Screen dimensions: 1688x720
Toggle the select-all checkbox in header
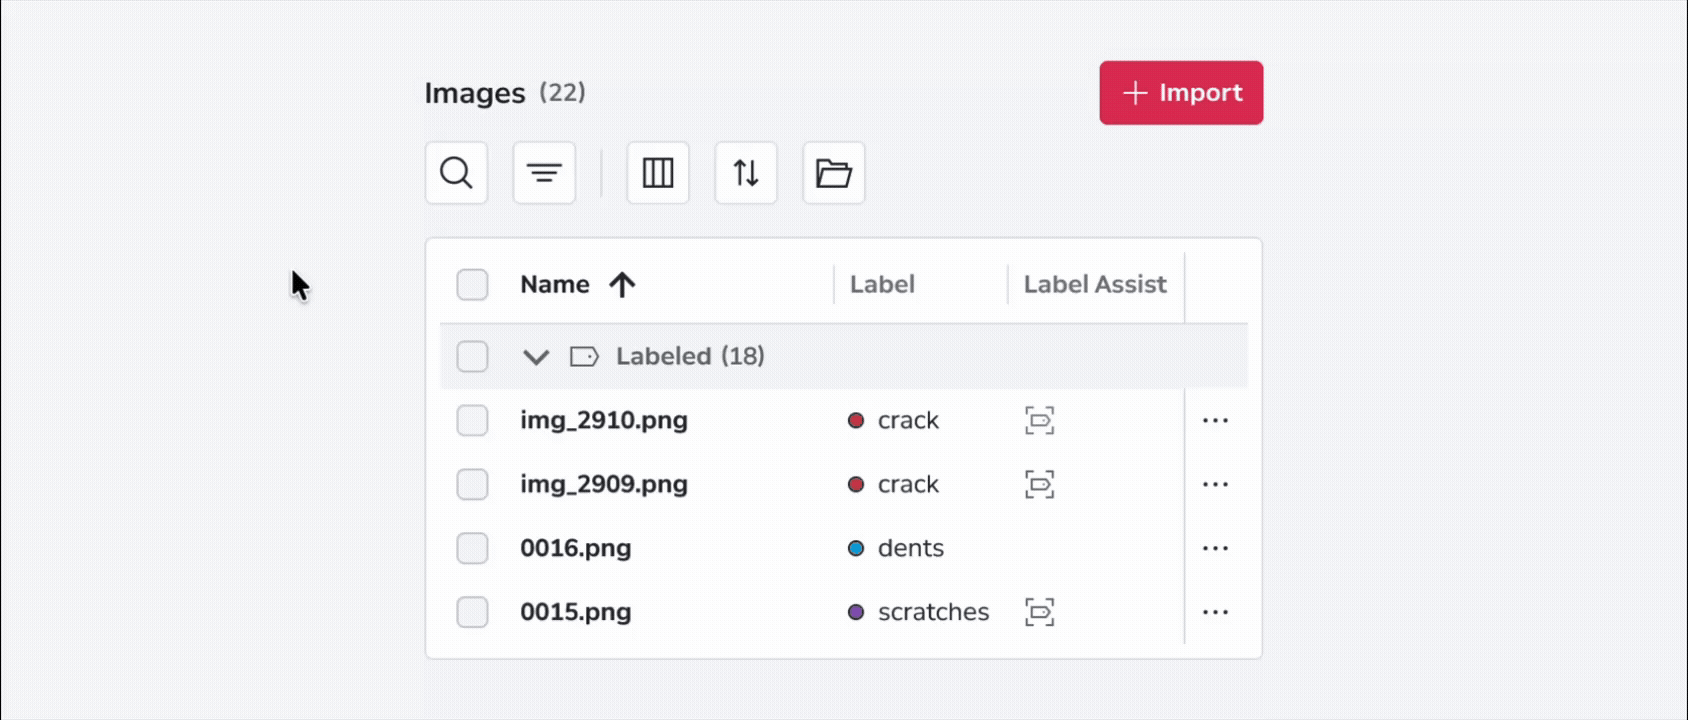coord(472,285)
